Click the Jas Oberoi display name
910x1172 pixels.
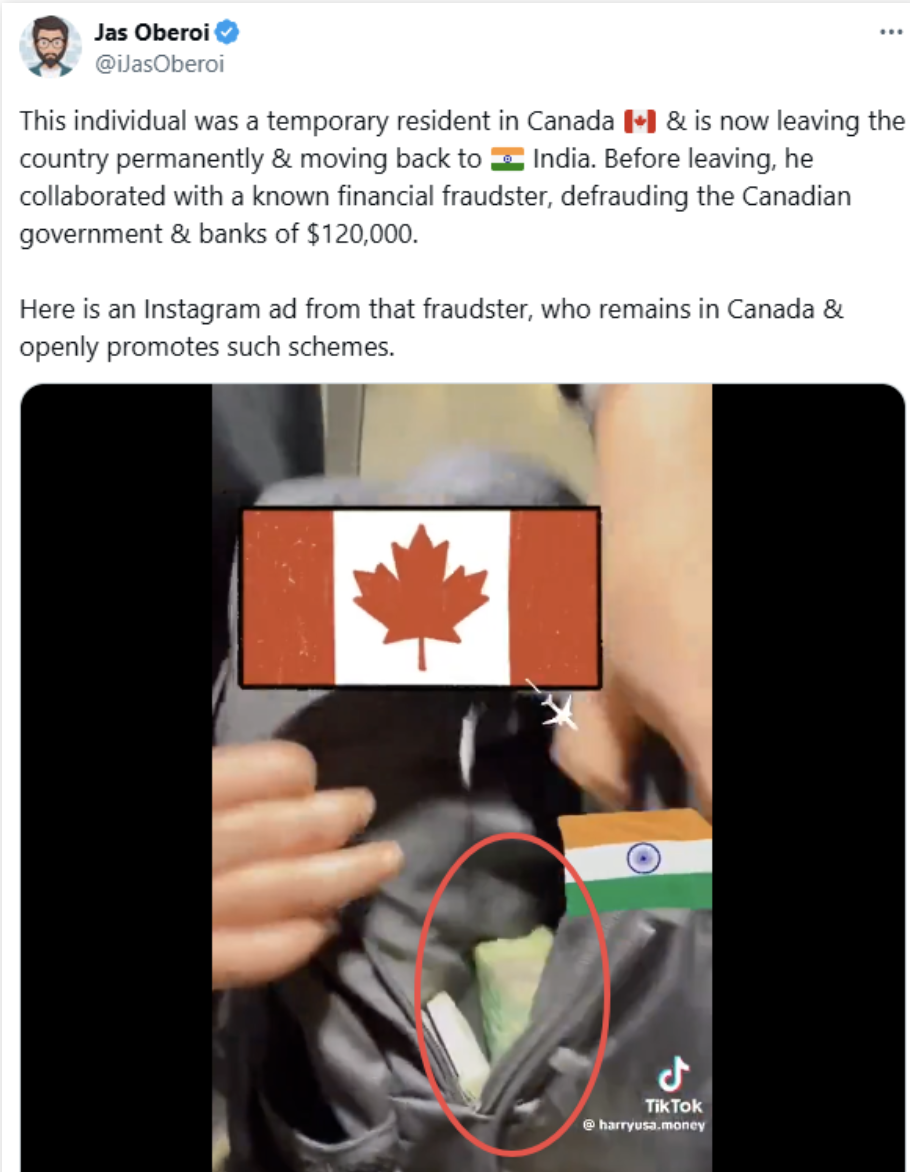(x=152, y=32)
